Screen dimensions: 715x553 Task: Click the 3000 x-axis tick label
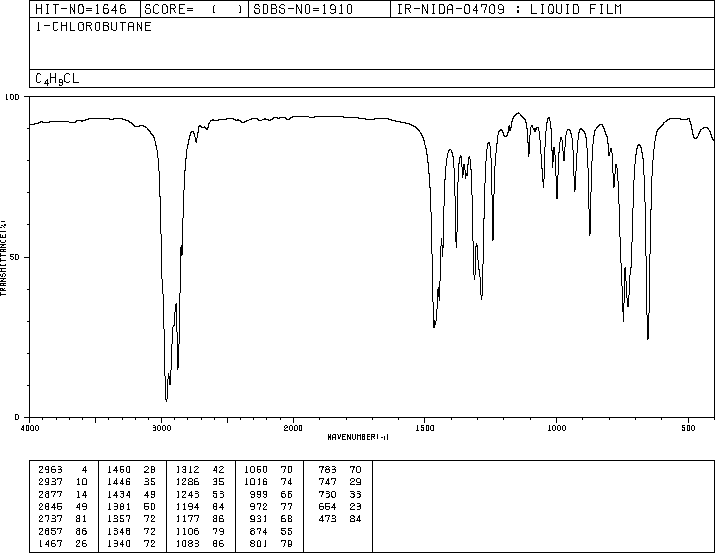point(161,428)
